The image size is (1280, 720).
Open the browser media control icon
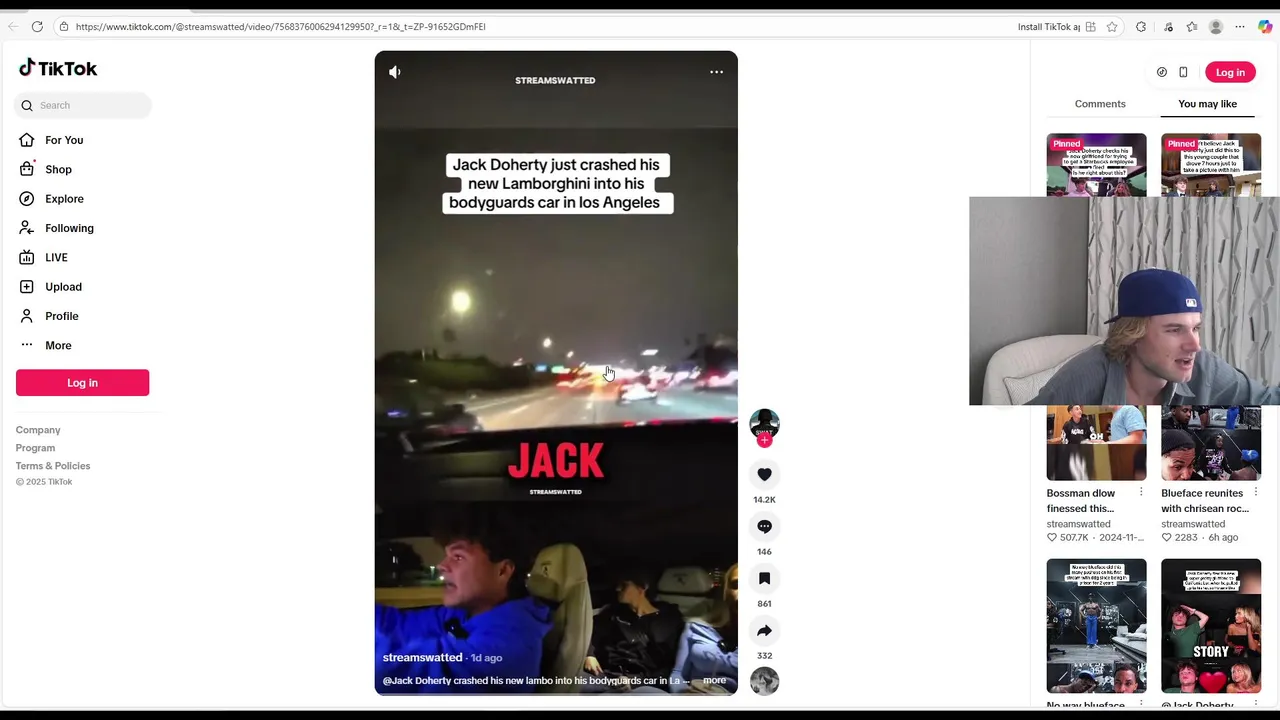click(x=1168, y=27)
